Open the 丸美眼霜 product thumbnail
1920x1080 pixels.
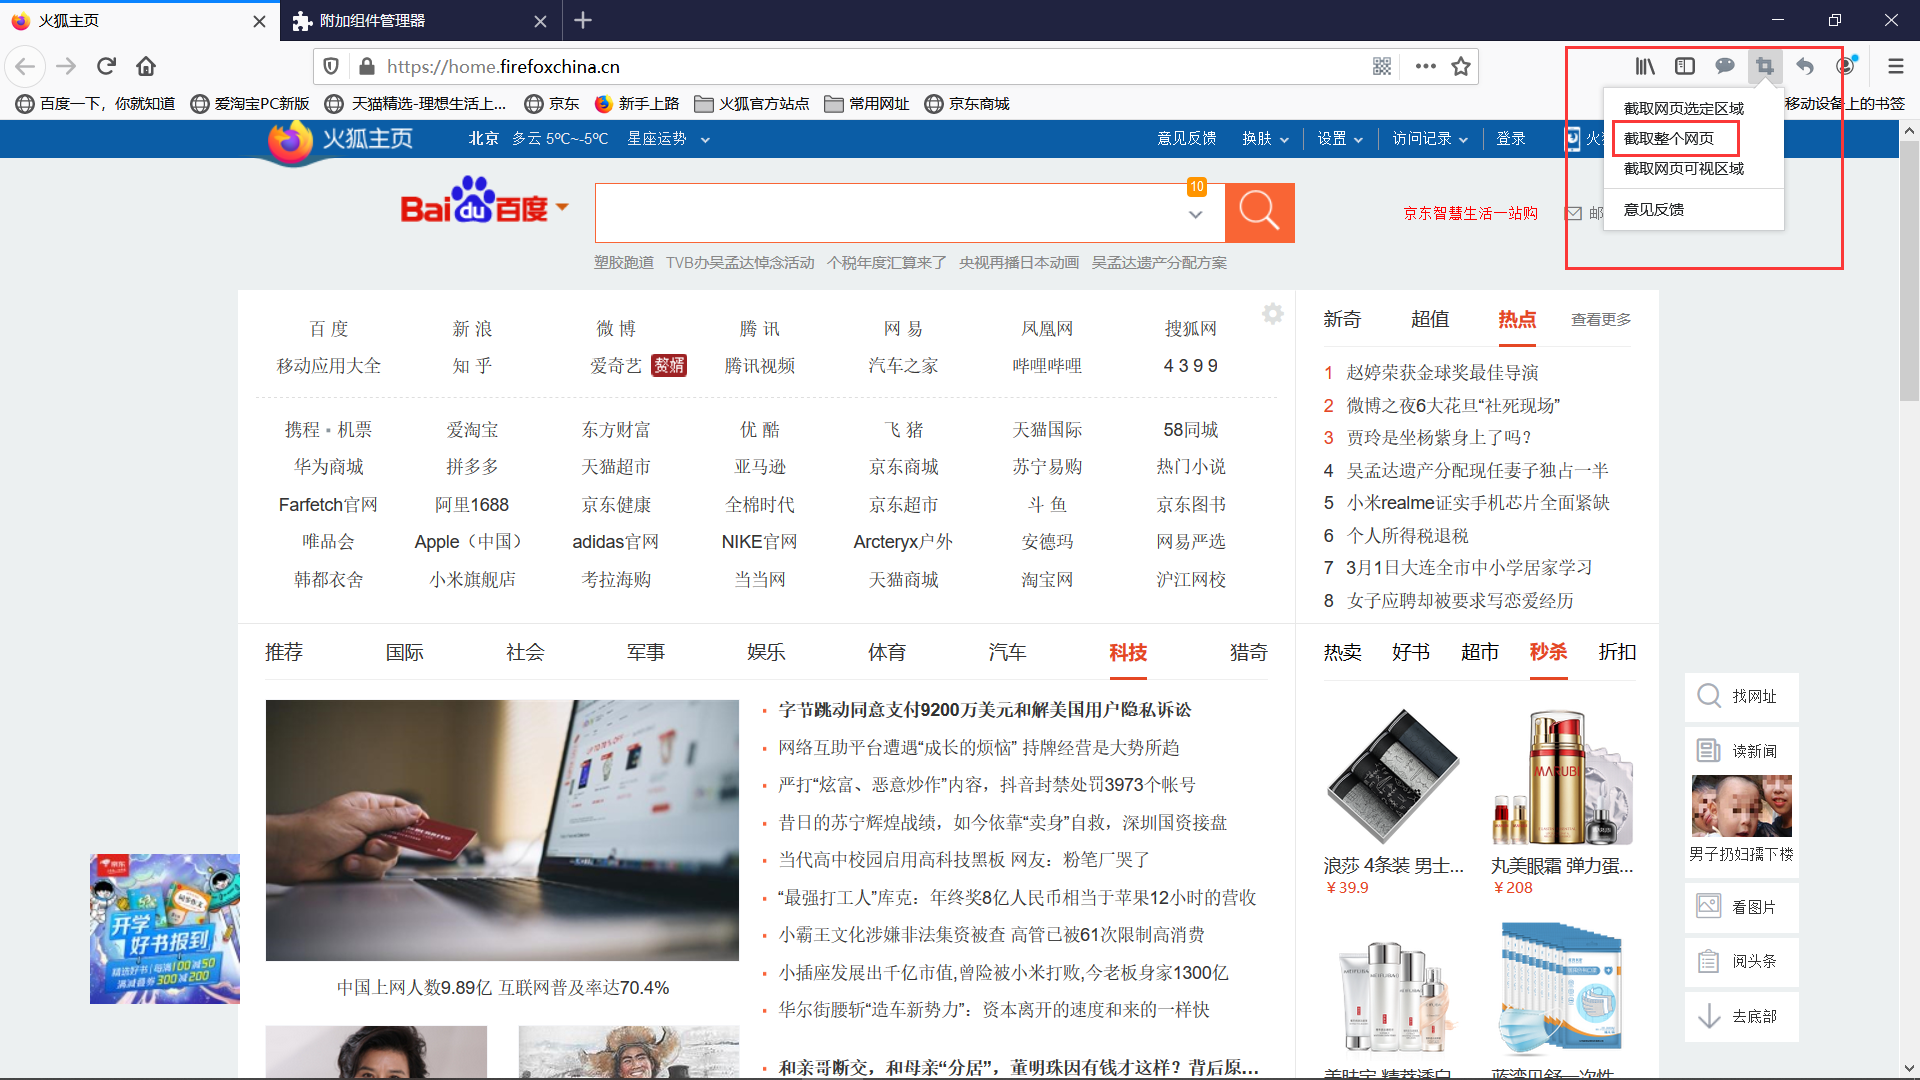1561,778
